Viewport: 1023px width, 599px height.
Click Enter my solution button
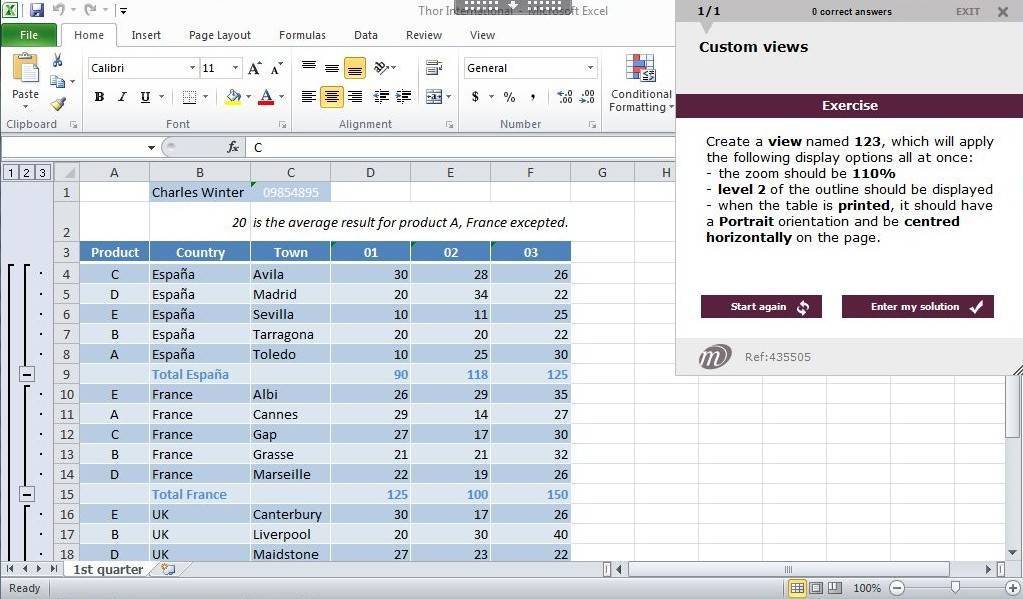pos(917,307)
